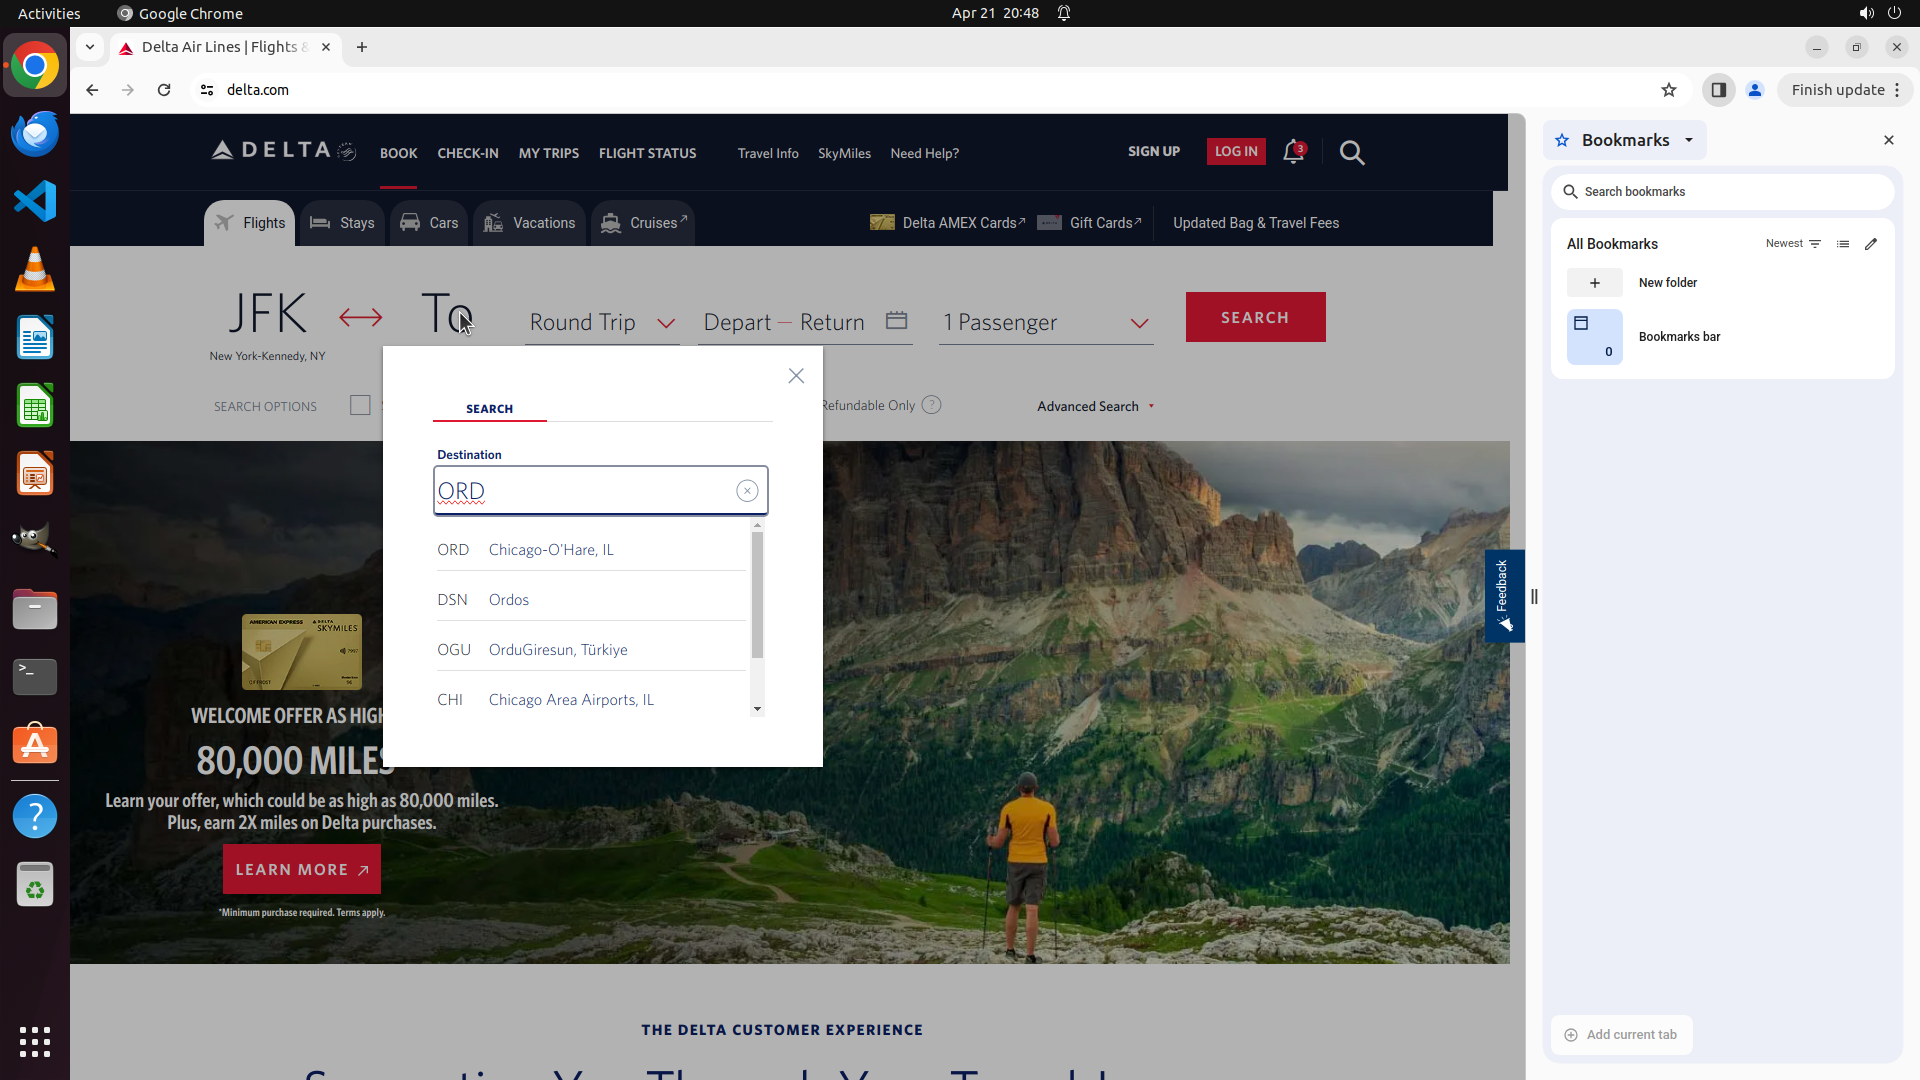
Task: Switch bookmarks to list view icon
Action: click(x=1843, y=244)
